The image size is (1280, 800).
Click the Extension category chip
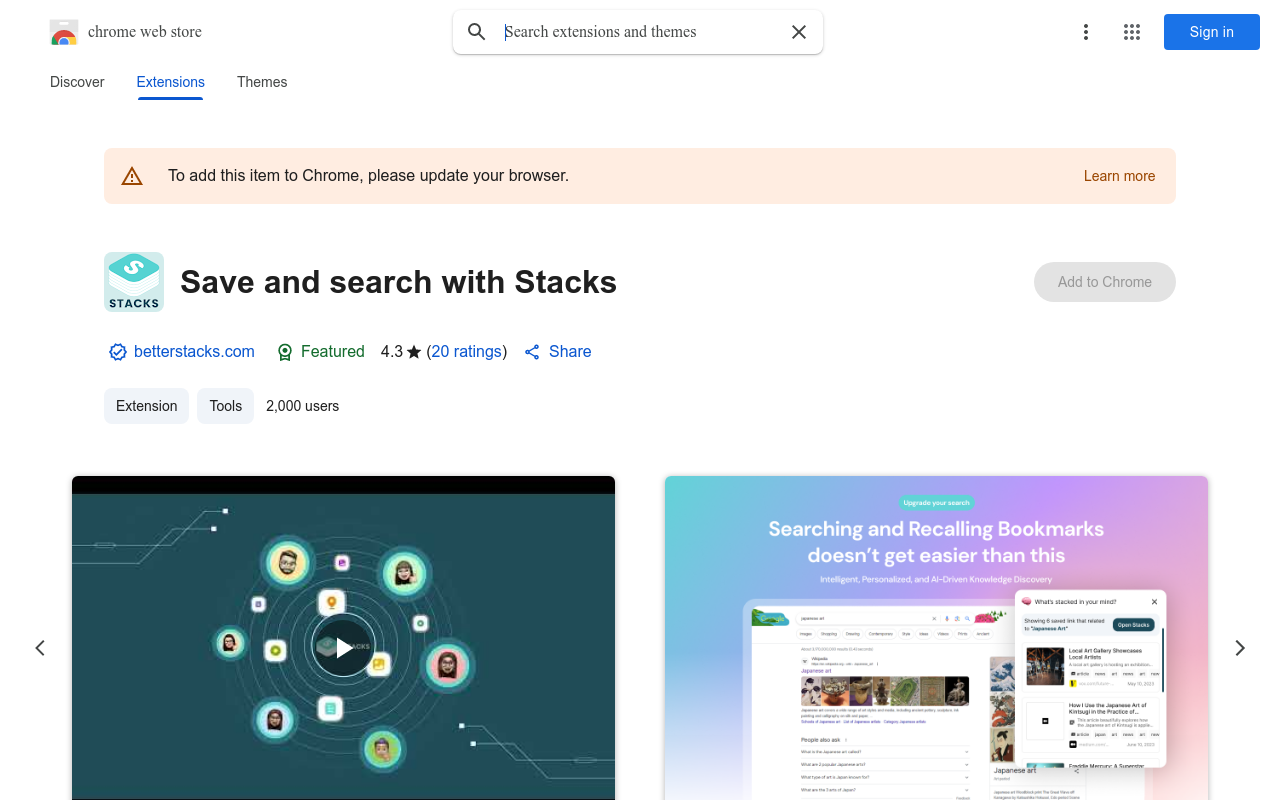146,406
